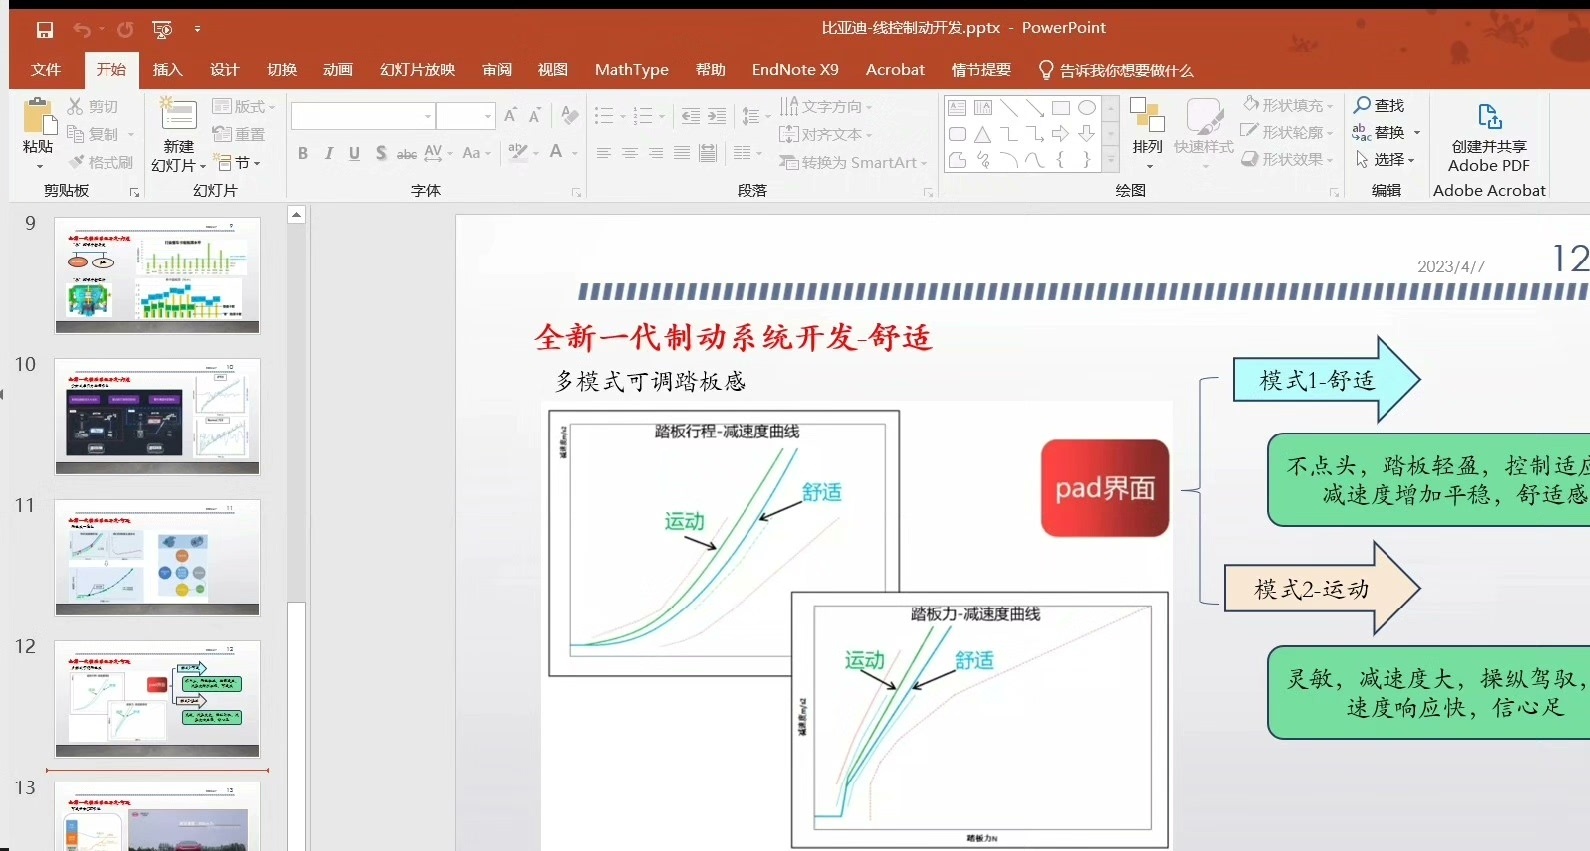The width and height of the screenshot is (1590, 851).
Task: Switch to Animations (动画) tab
Action: pyautogui.click(x=338, y=70)
